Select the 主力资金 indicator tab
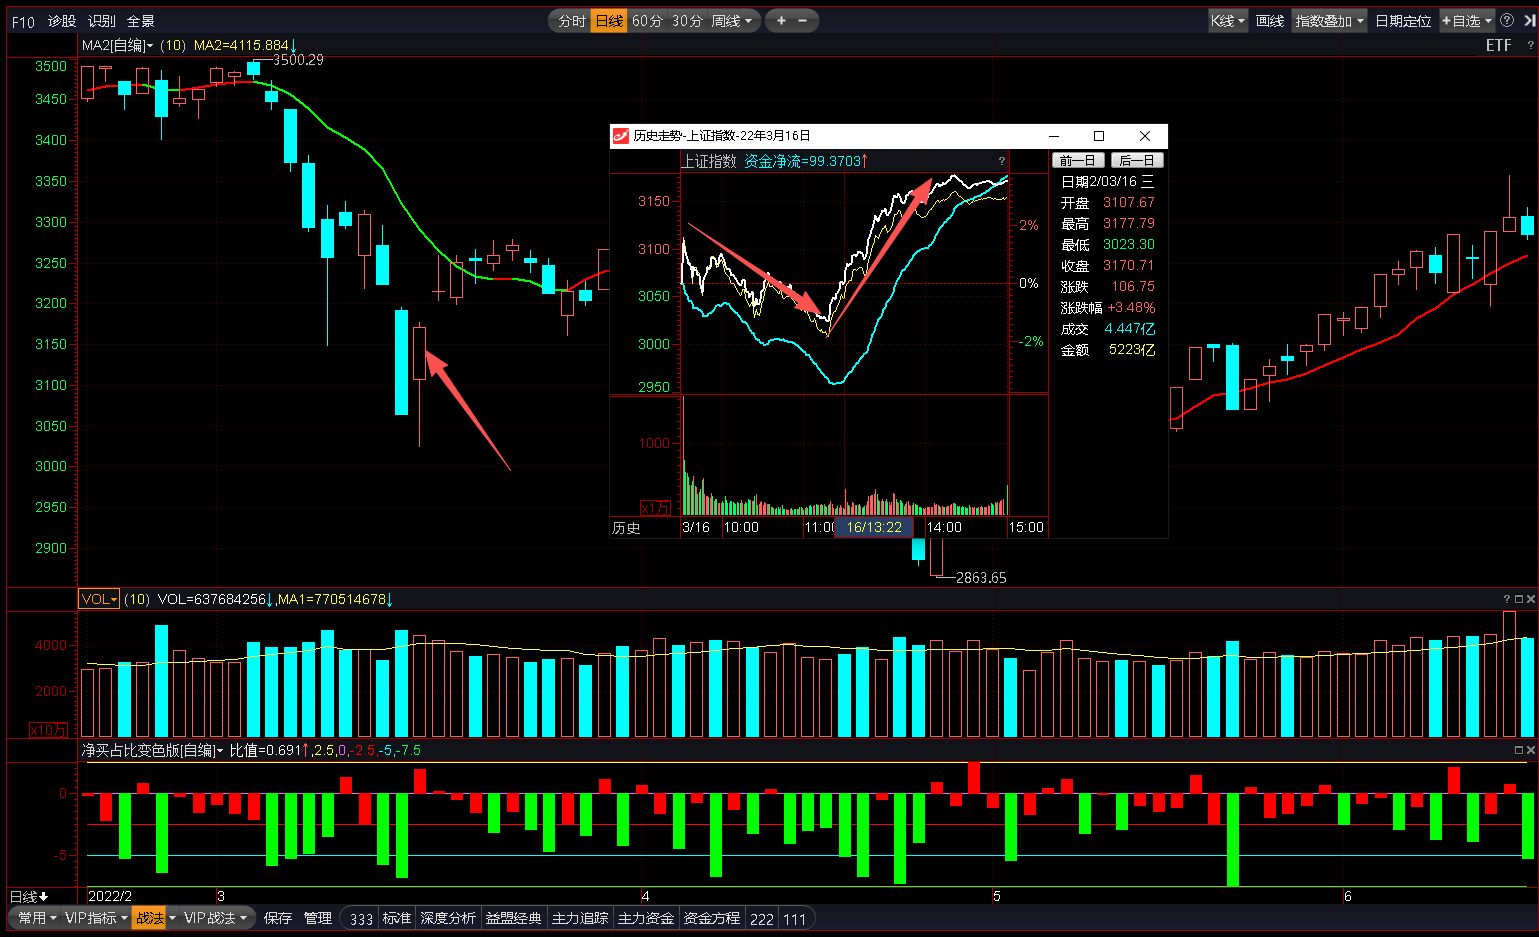The height and width of the screenshot is (937, 1539). tap(646, 918)
